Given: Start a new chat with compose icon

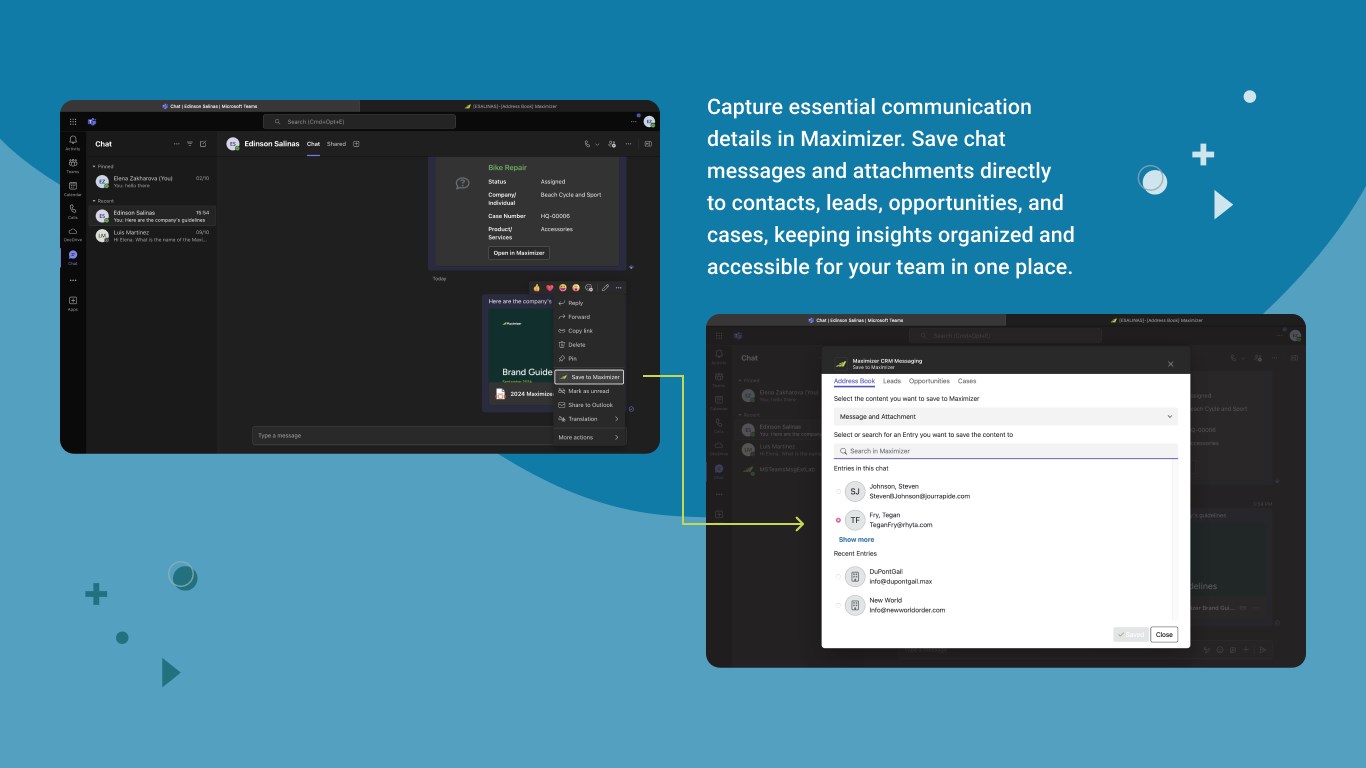Looking at the screenshot, I should [203, 144].
